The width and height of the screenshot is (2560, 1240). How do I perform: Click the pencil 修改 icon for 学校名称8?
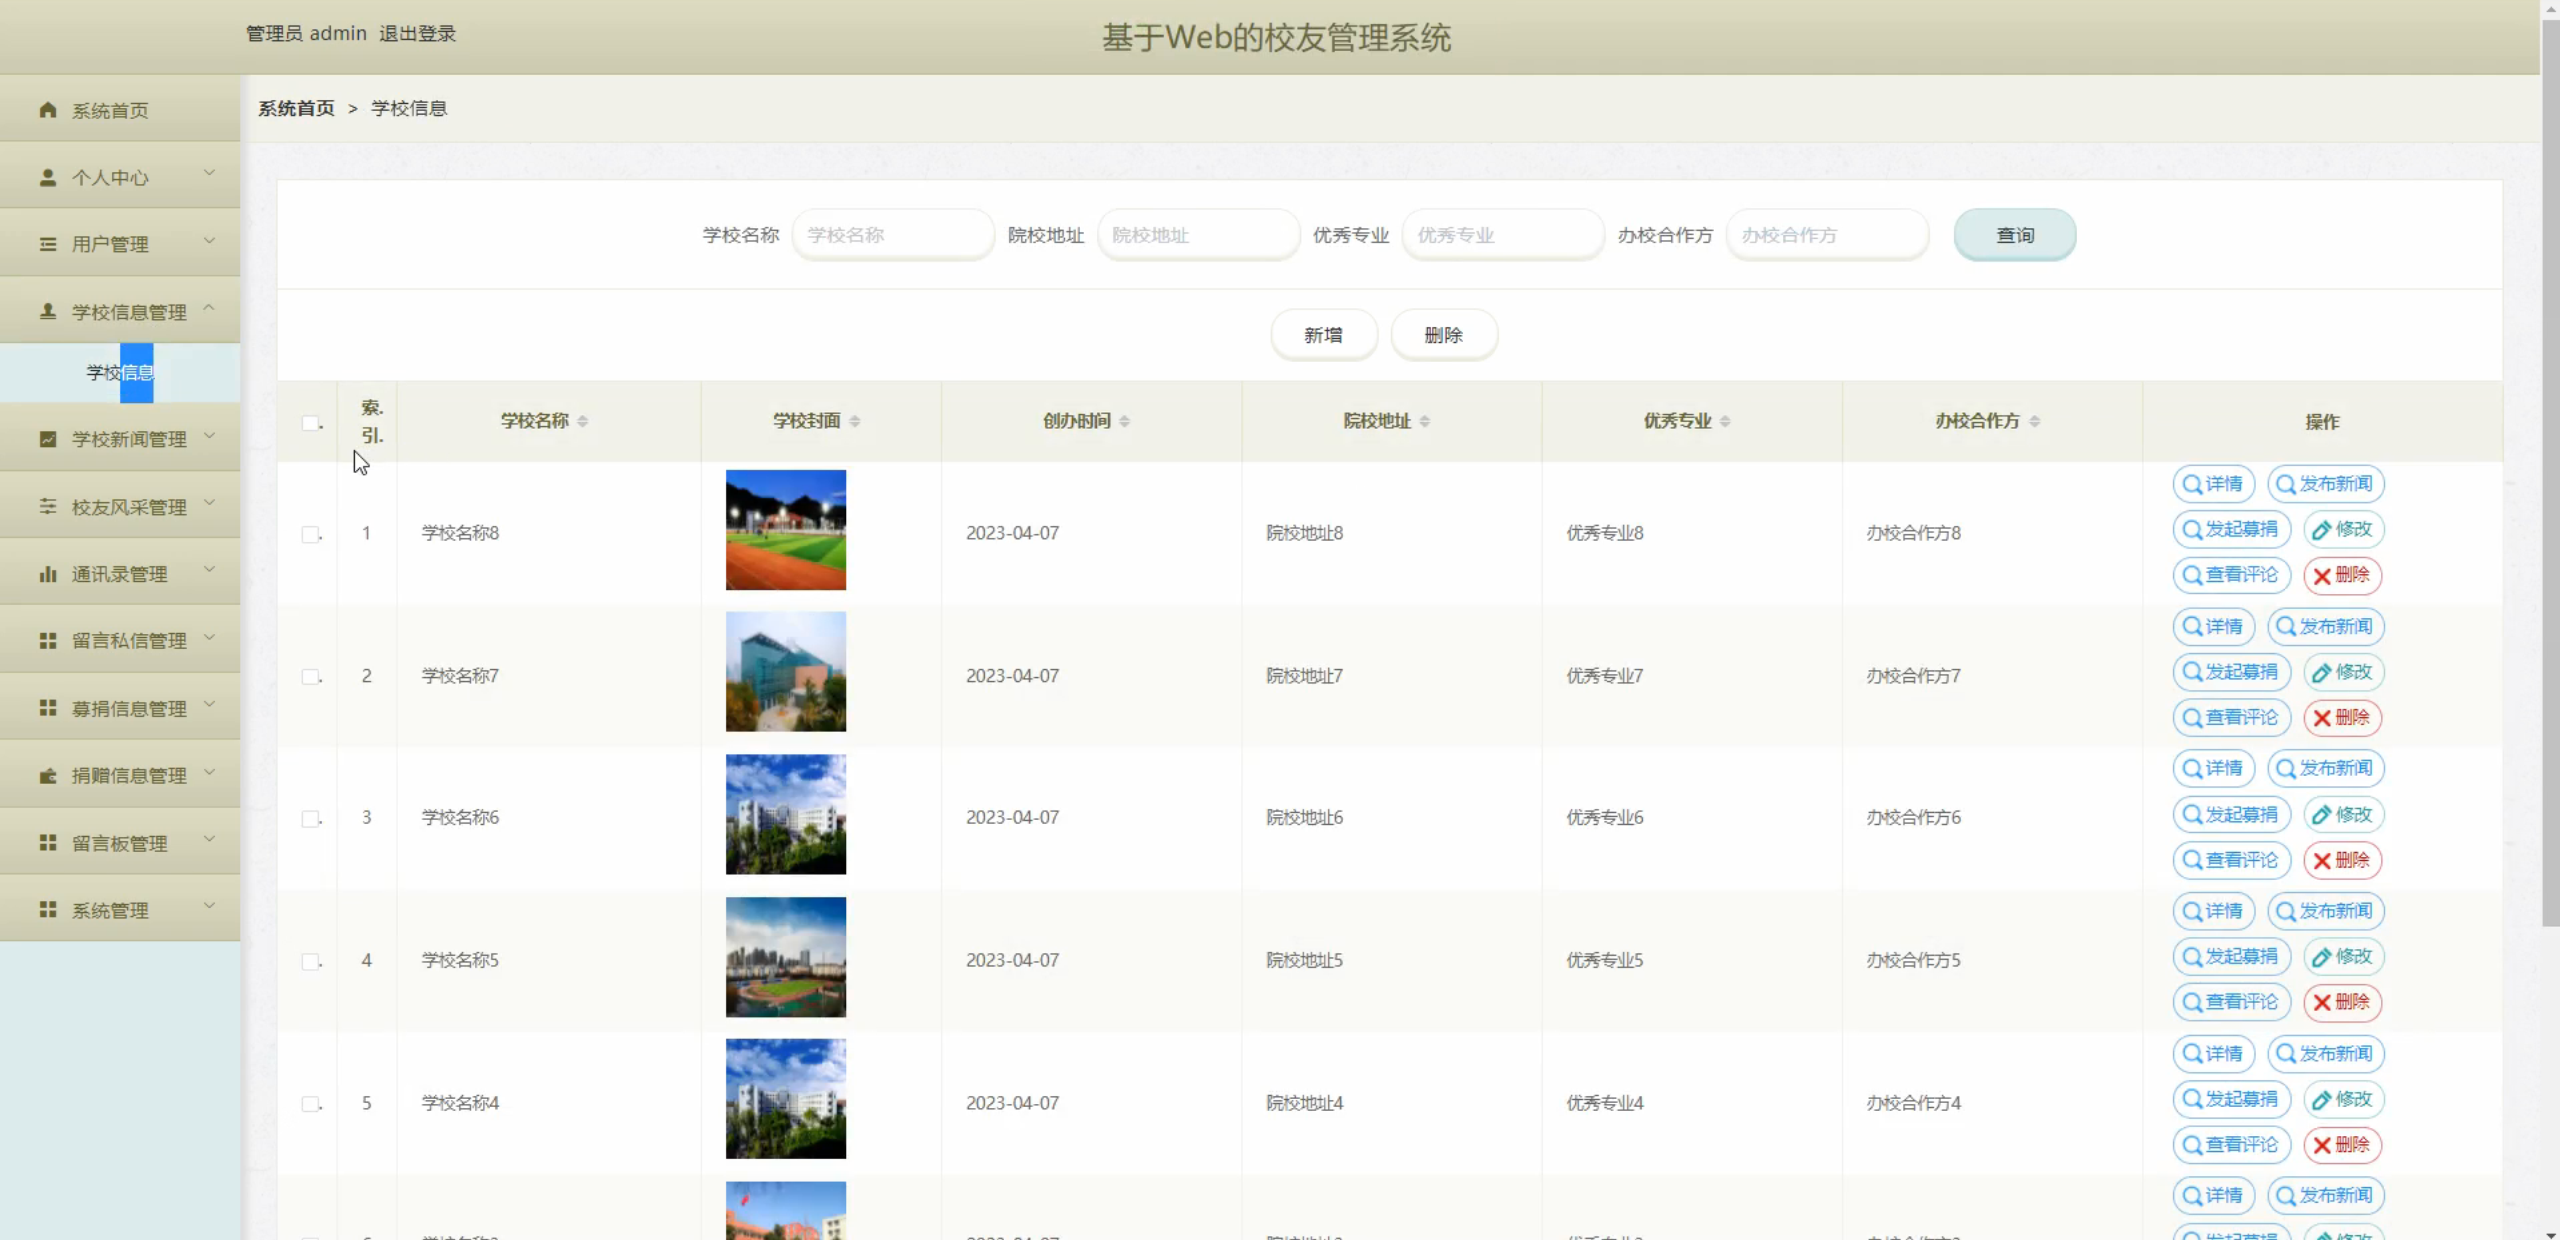[x=2322, y=530]
